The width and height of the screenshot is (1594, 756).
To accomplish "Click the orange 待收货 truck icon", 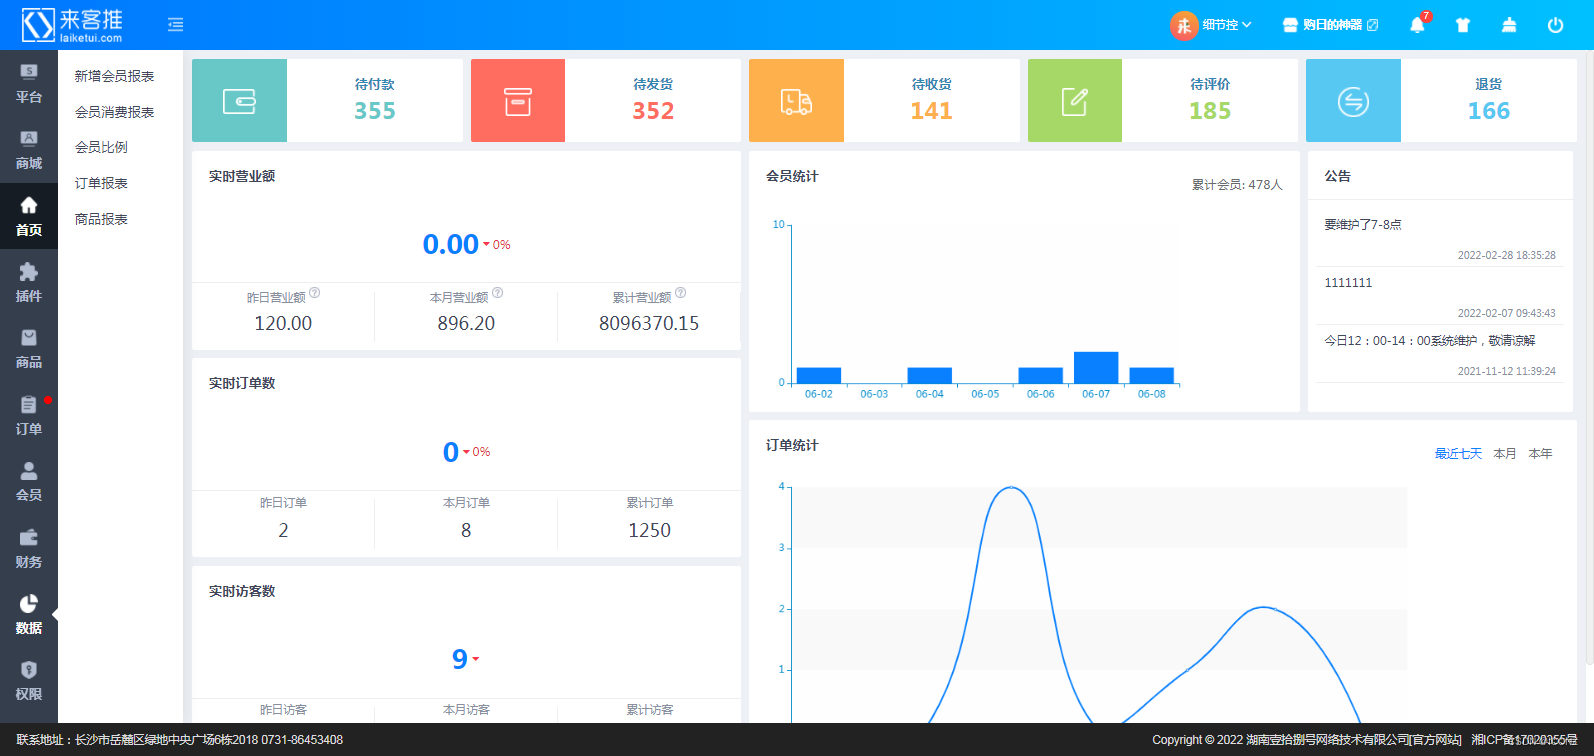I will pyautogui.click(x=796, y=101).
